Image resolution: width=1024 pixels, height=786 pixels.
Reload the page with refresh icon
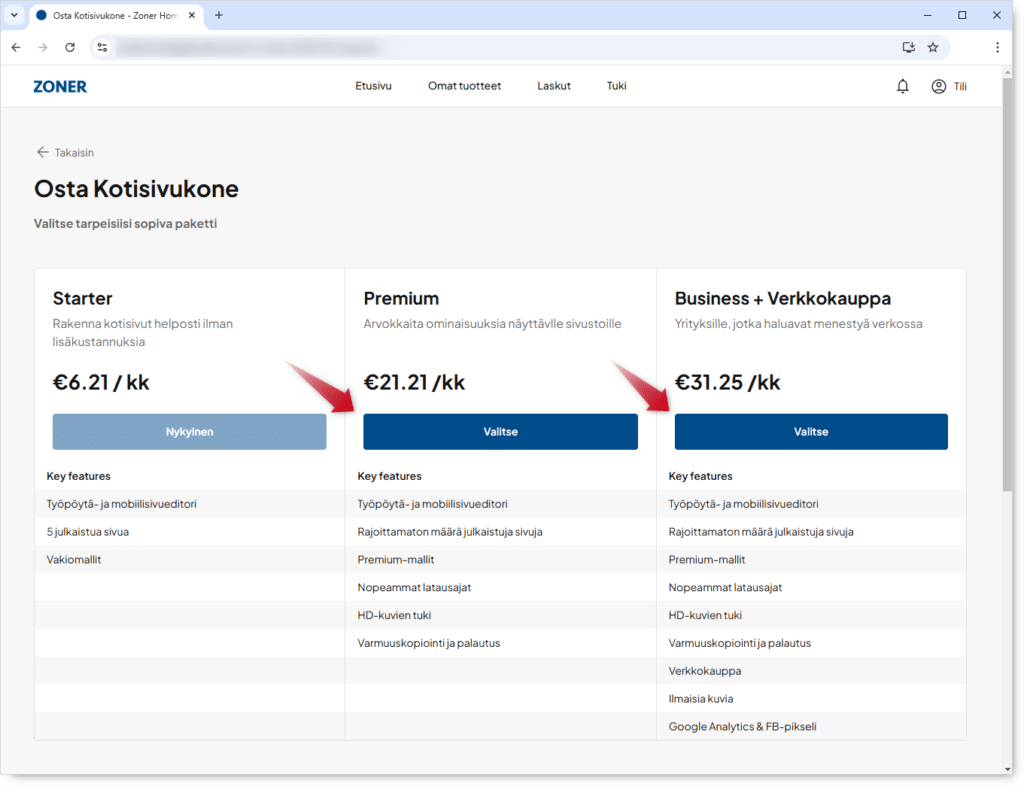pyautogui.click(x=70, y=47)
